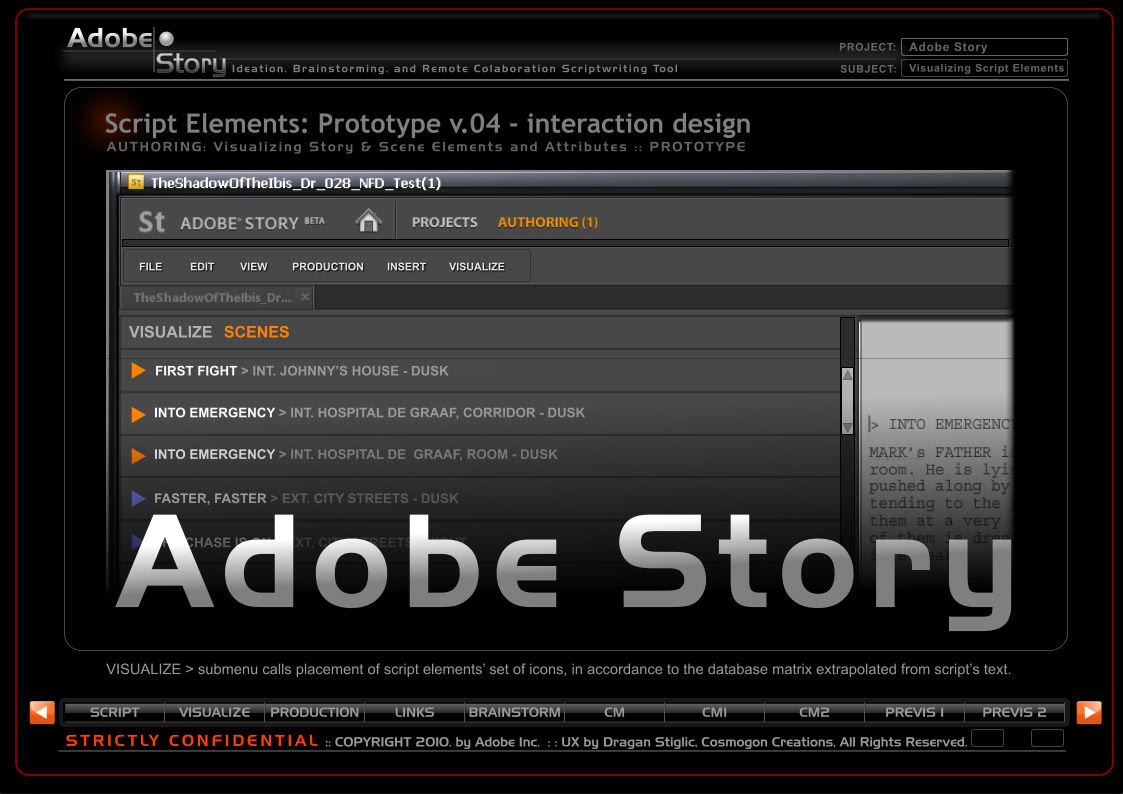Click CM2 in bottom navigation bar
The image size is (1123, 794).
pyautogui.click(x=814, y=712)
